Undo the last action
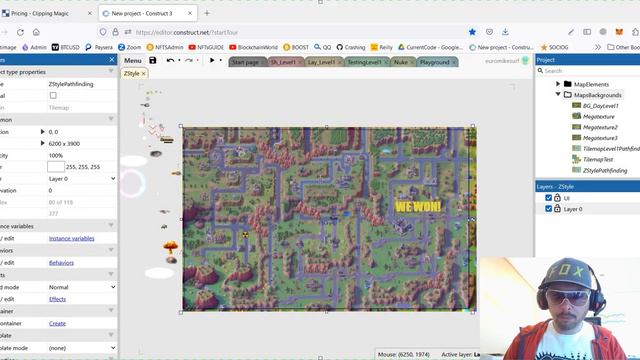 pyautogui.click(x=170, y=60)
